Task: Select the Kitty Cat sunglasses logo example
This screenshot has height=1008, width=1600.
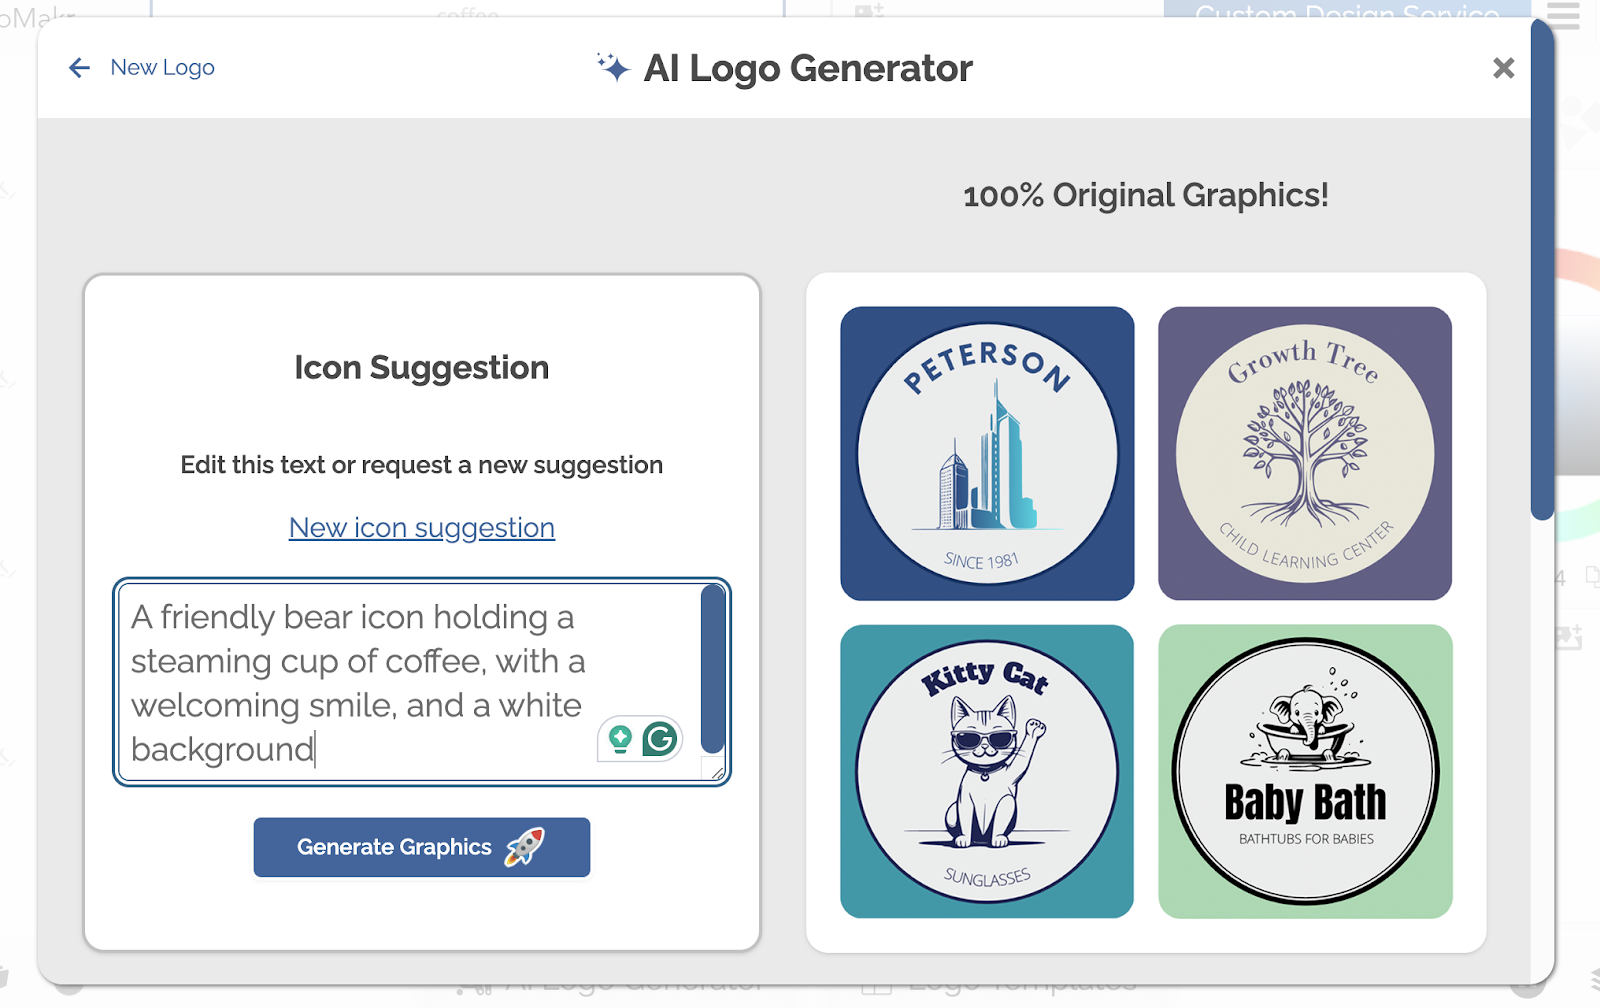Action: [x=987, y=771]
